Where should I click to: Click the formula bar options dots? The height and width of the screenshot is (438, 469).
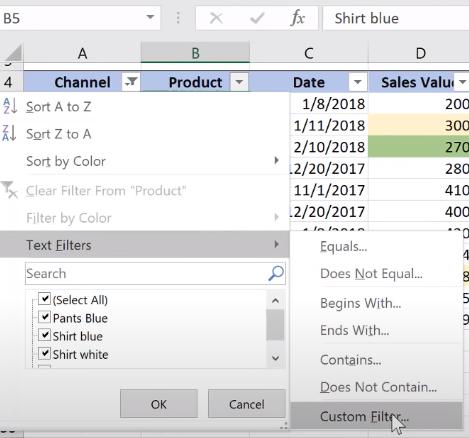tap(178, 18)
